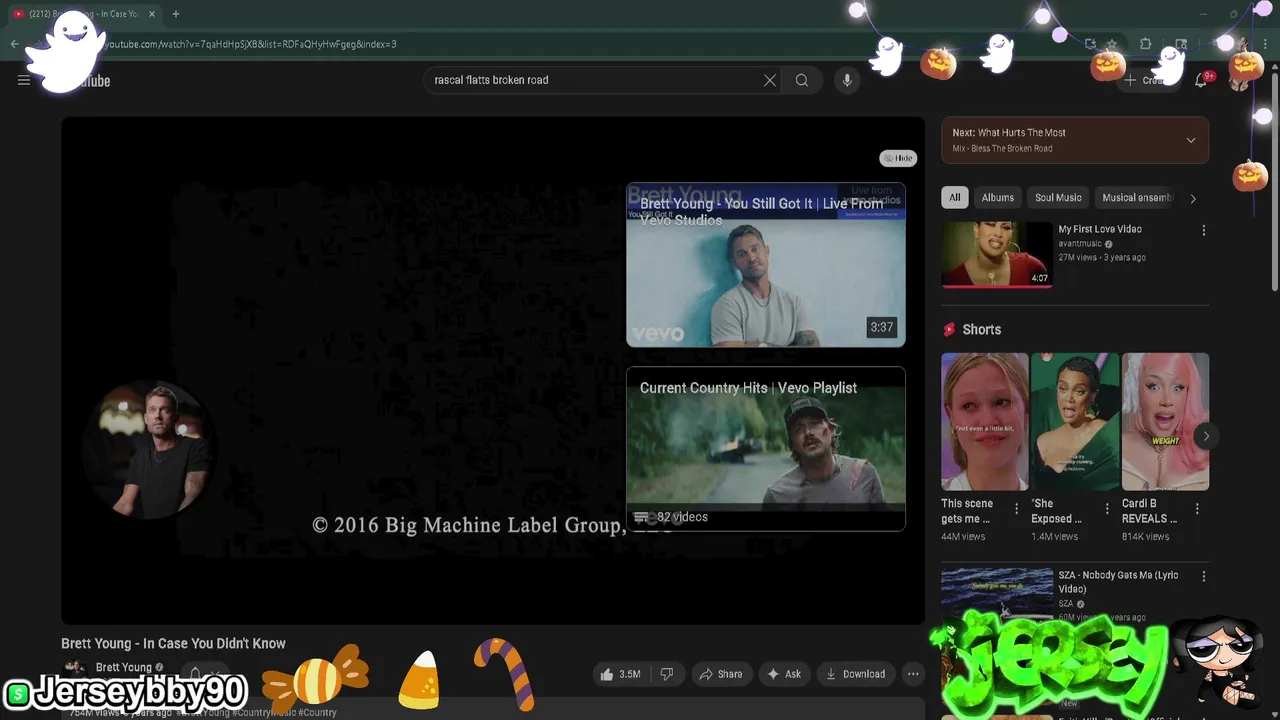Close the Brett Young browser tab
Image resolution: width=1280 pixels, height=720 pixels.
click(x=152, y=14)
